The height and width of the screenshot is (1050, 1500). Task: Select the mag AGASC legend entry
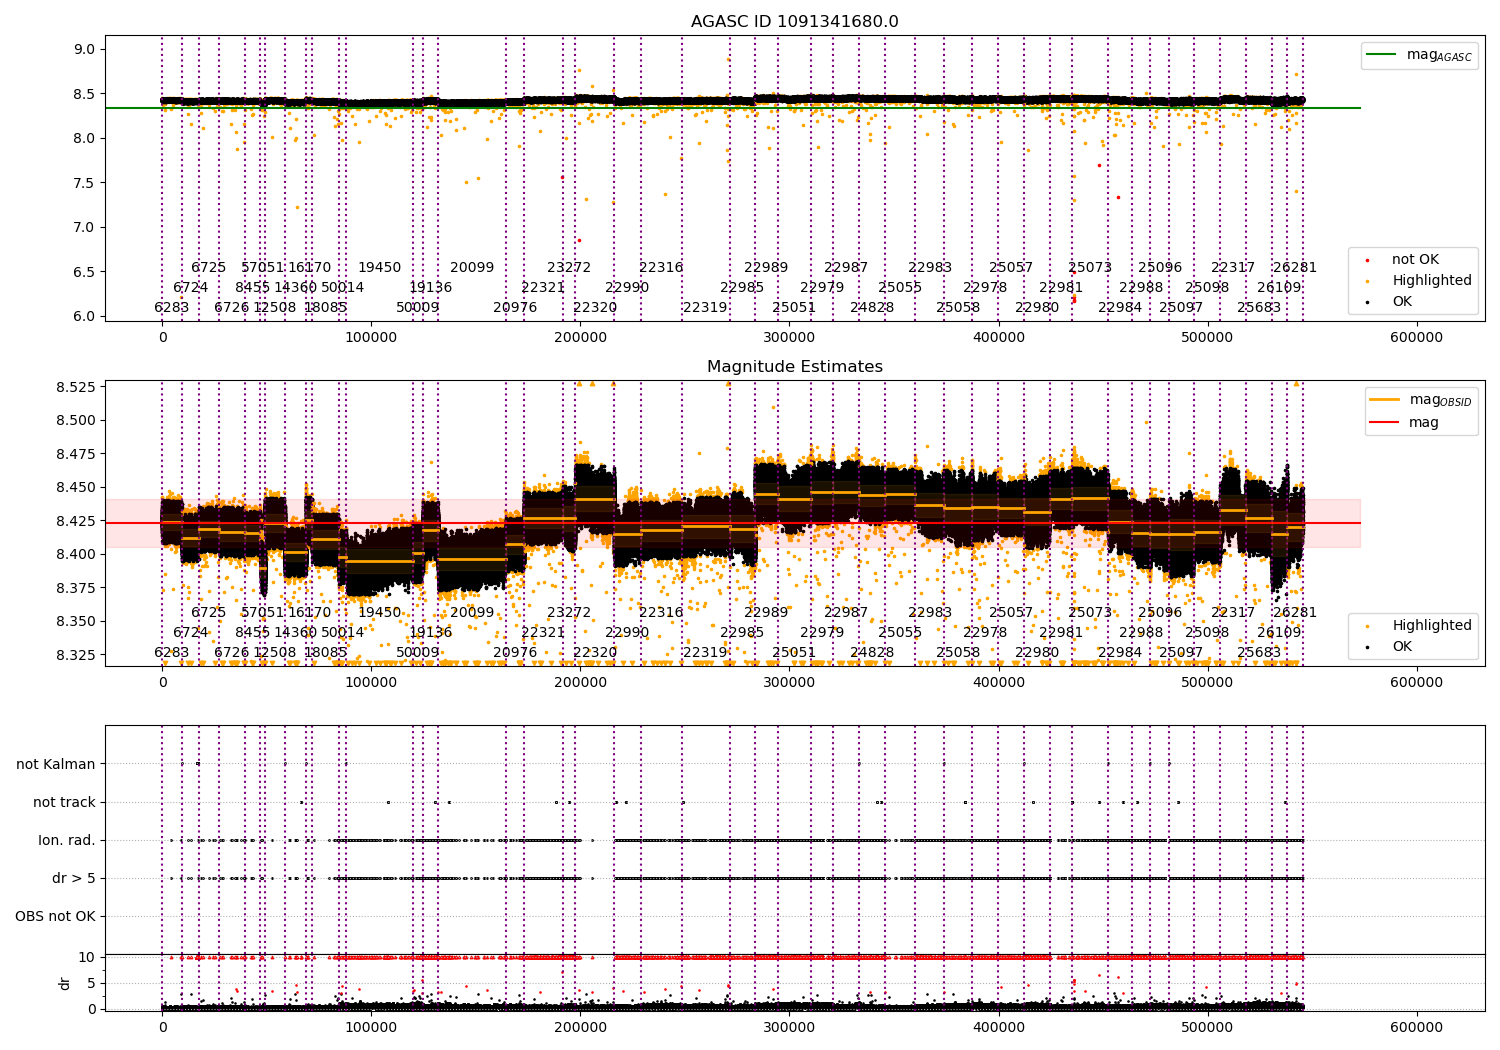[1420, 55]
